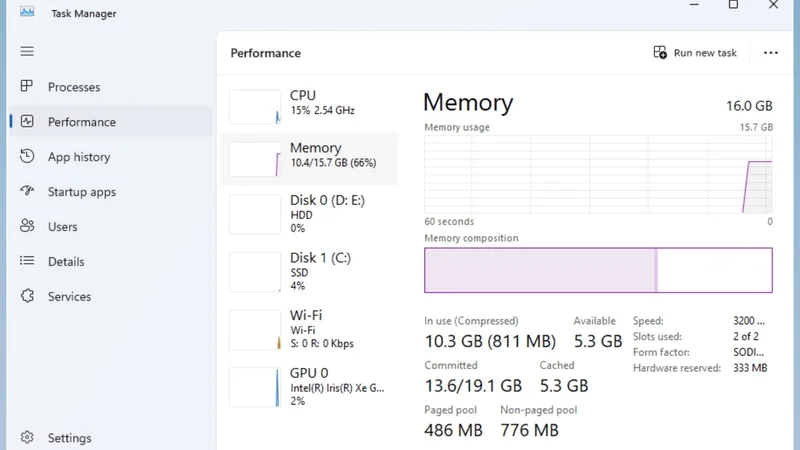Viewport: 800px width, 450px height.
Task: Select the Wi-Fi network entry
Action: 309,329
